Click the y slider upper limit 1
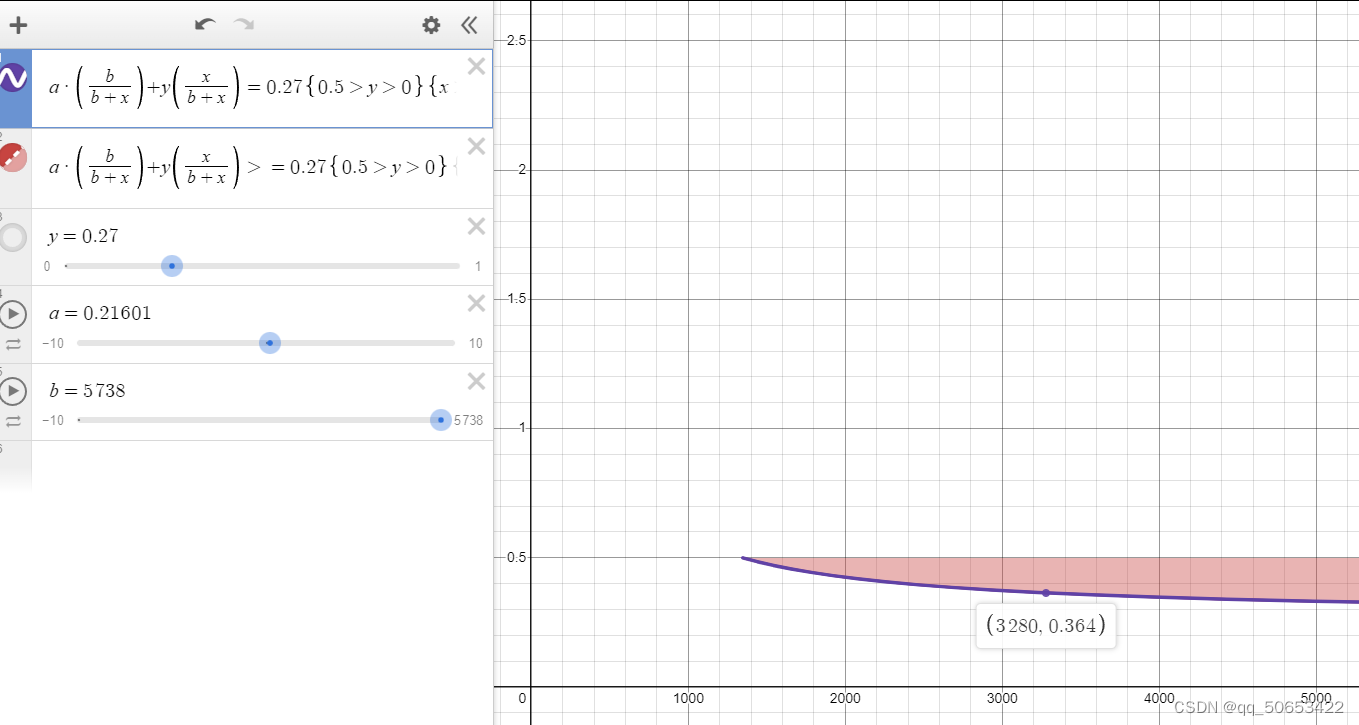Screen dimensions: 1359x725 (478, 267)
